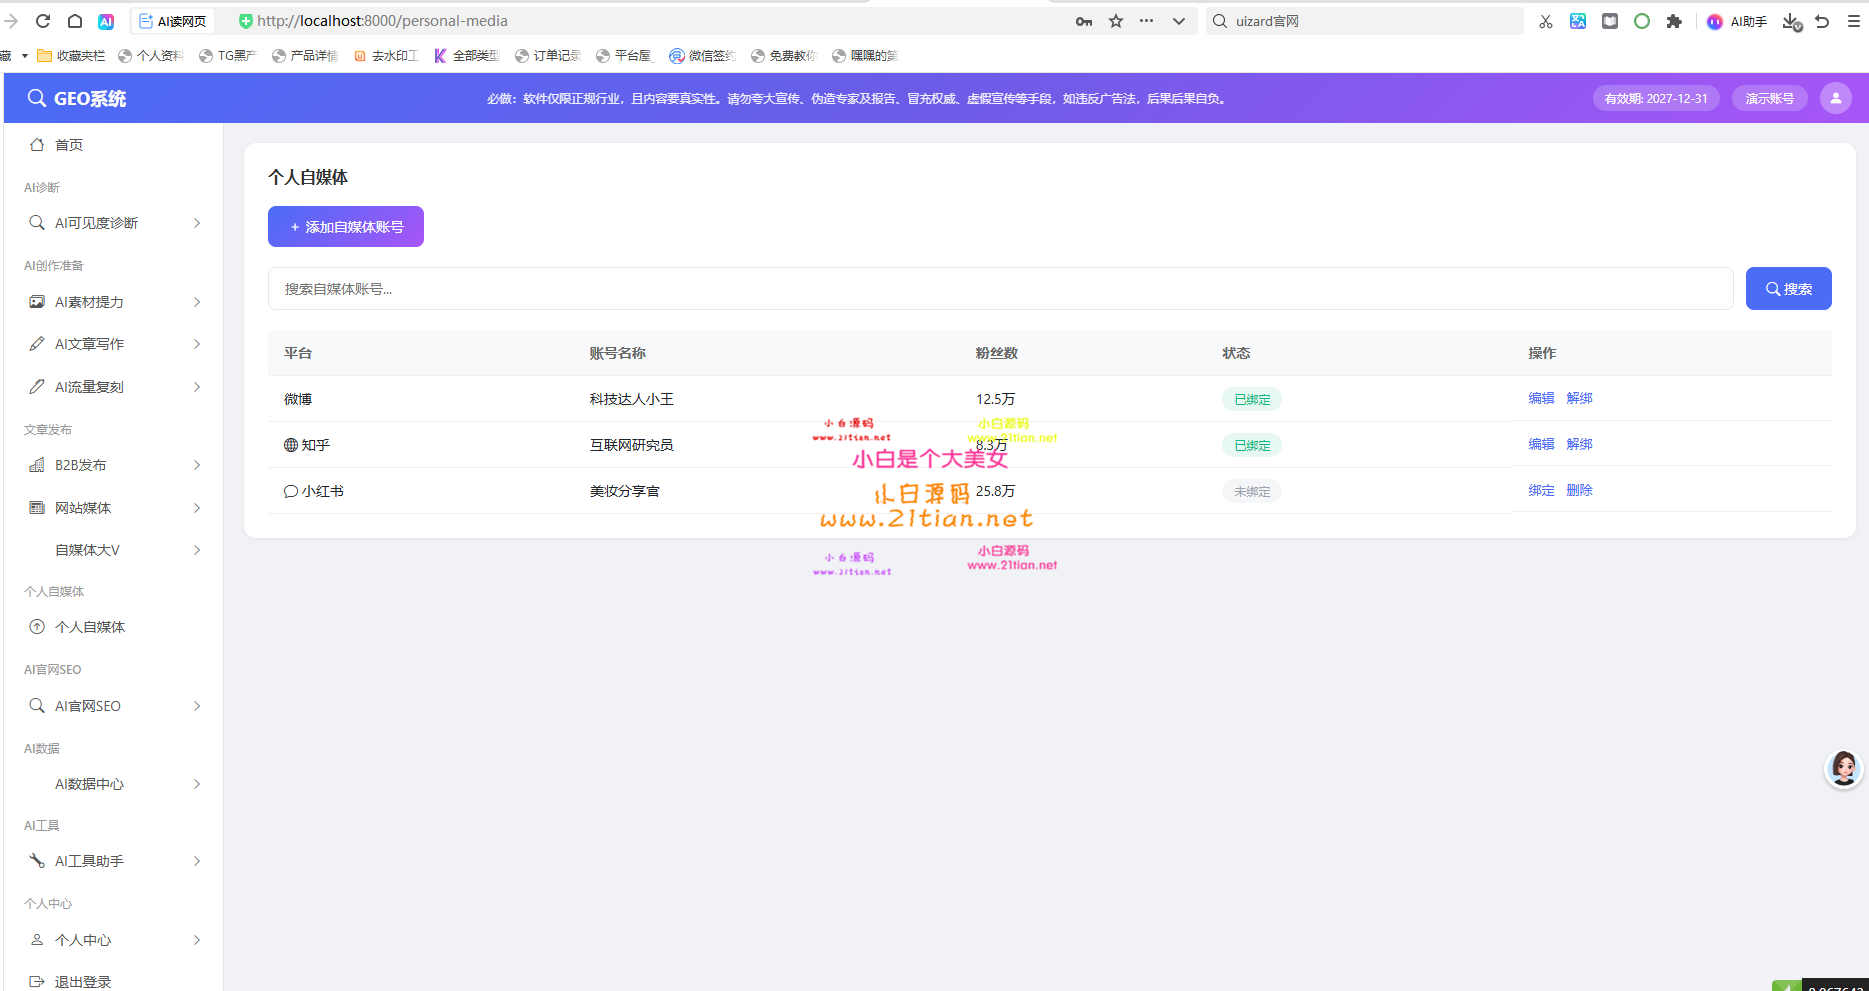Switch to the AI读网页 browser tab
The width and height of the screenshot is (1869, 991).
tap(172, 21)
